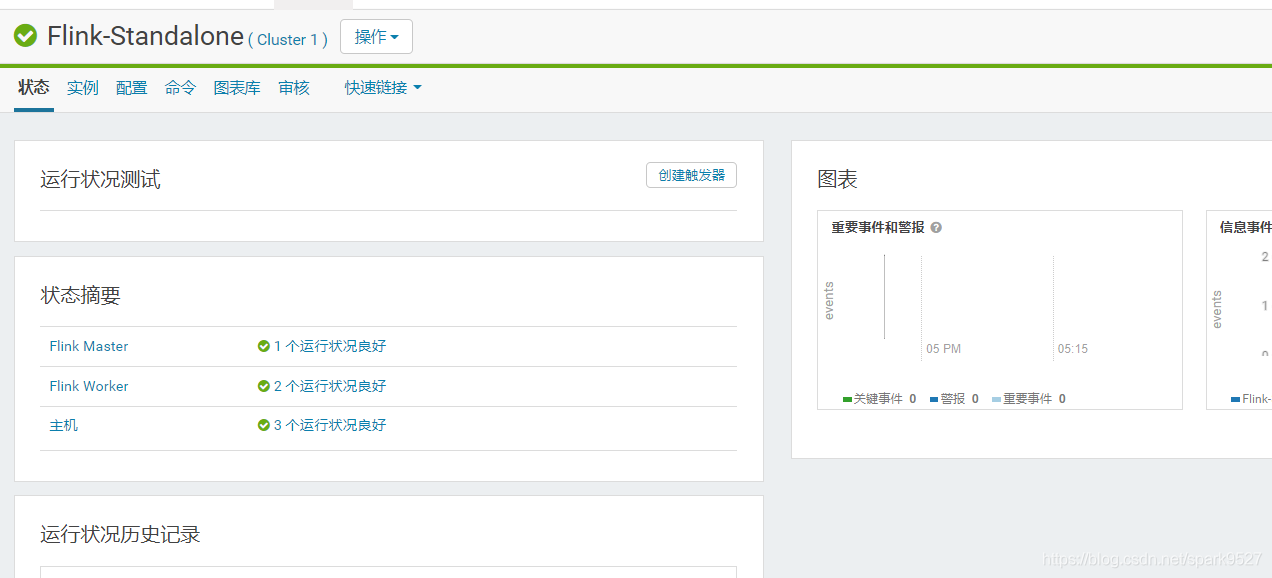Open the 命令 tab
Screen dimensions: 1272x578
tap(181, 88)
